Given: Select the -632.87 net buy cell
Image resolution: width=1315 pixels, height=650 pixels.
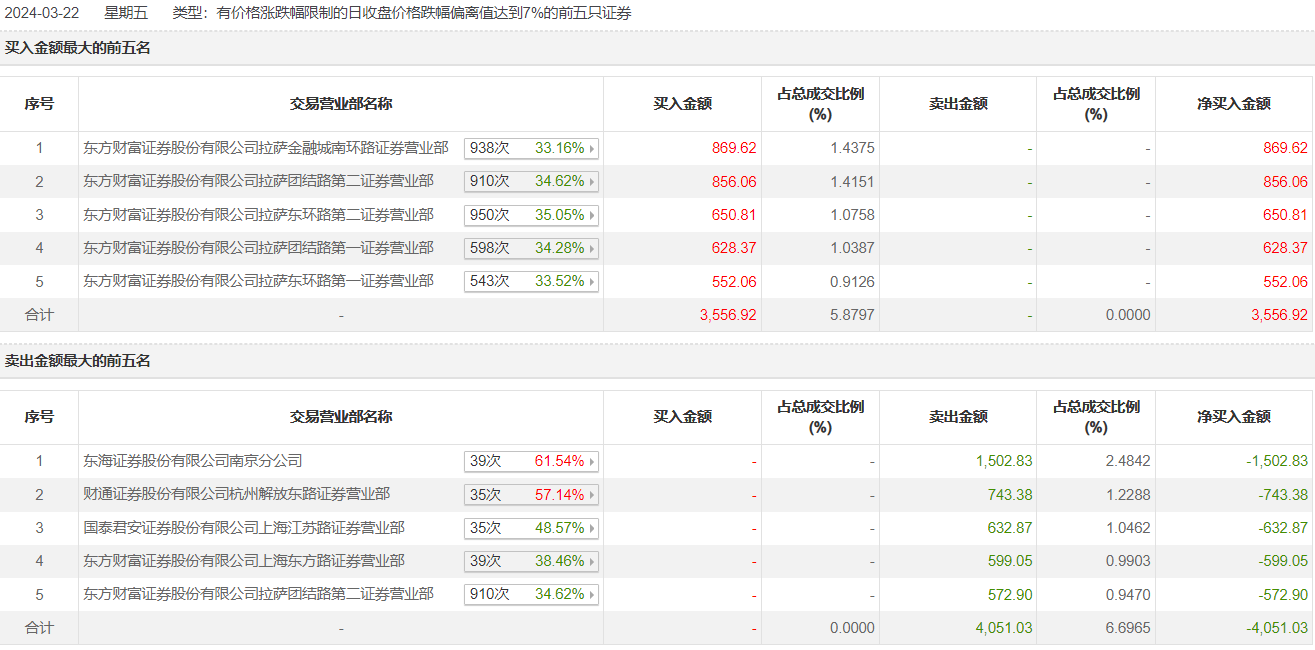Looking at the screenshot, I should [1282, 528].
